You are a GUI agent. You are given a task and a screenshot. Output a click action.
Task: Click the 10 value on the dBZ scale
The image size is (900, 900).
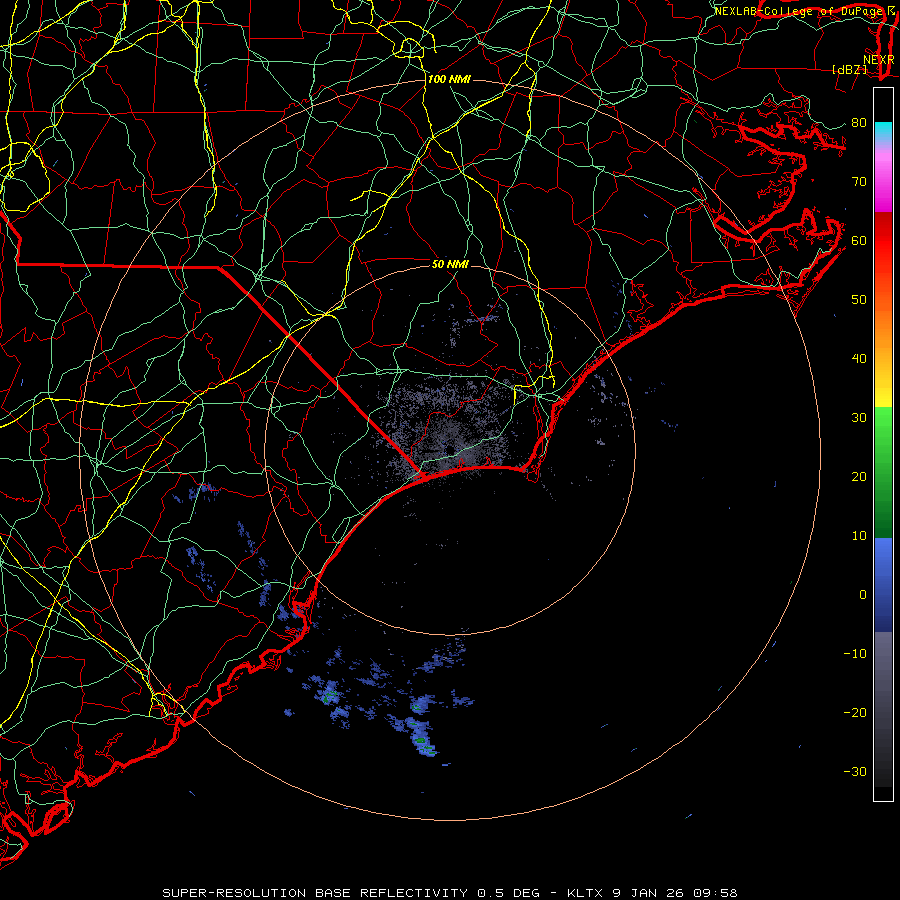pyautogui.click(x=859, y=536)
